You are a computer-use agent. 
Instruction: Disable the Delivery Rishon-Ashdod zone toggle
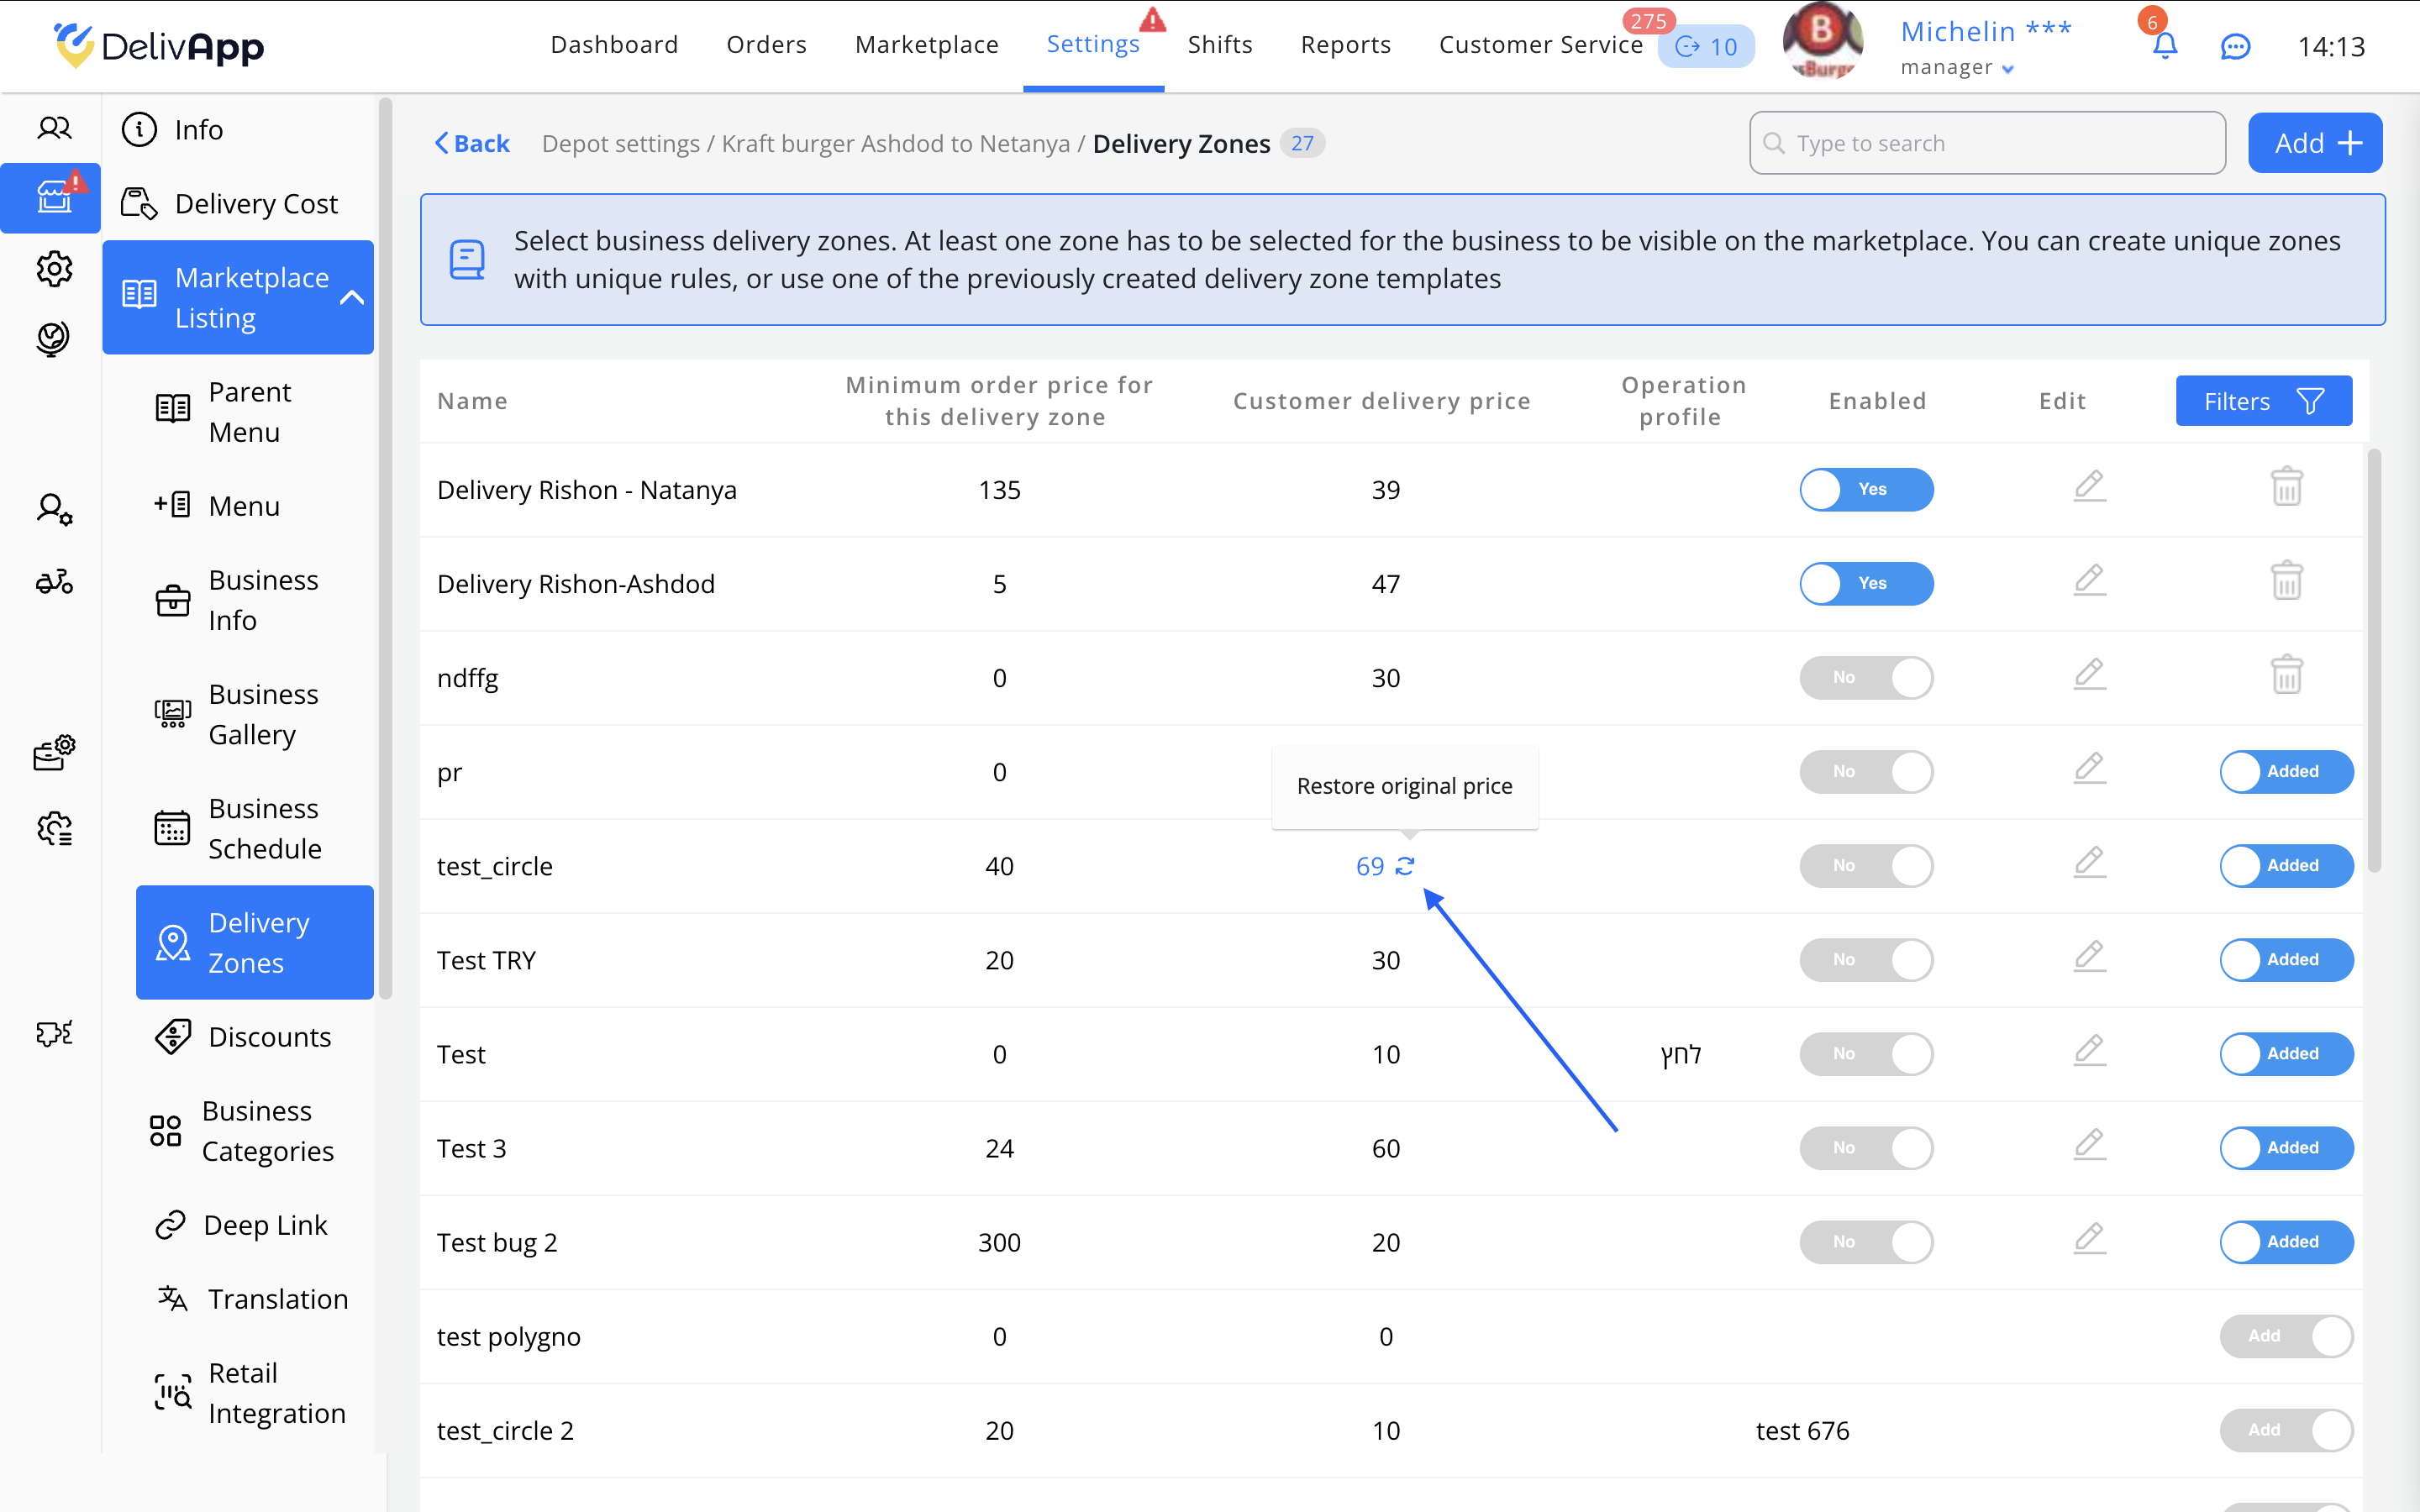1866,583
